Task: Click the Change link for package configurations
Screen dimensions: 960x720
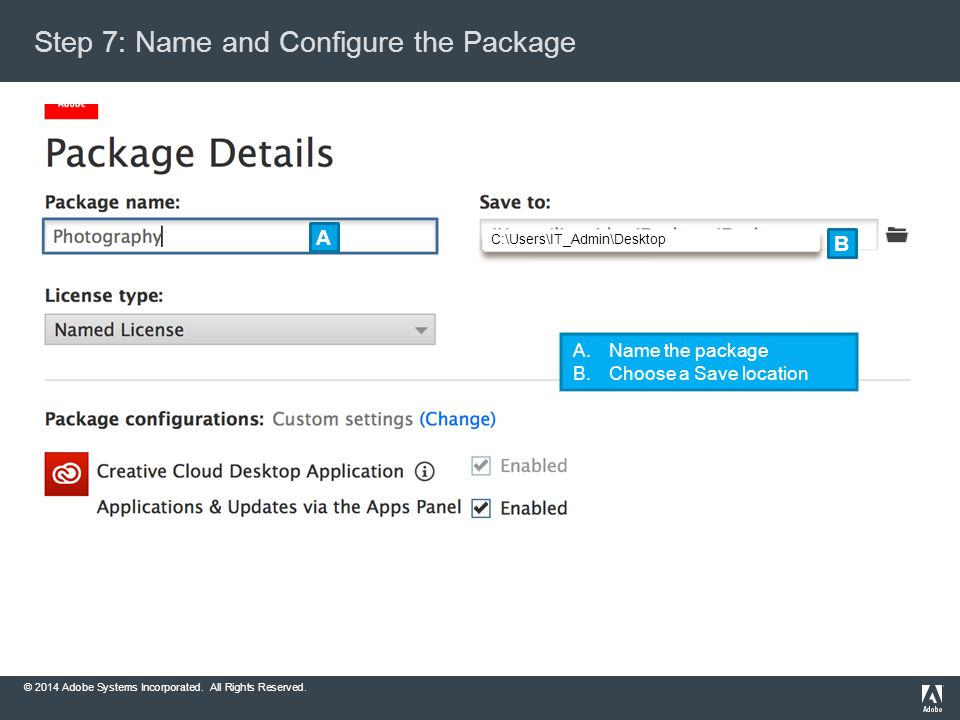Action: 457,419
